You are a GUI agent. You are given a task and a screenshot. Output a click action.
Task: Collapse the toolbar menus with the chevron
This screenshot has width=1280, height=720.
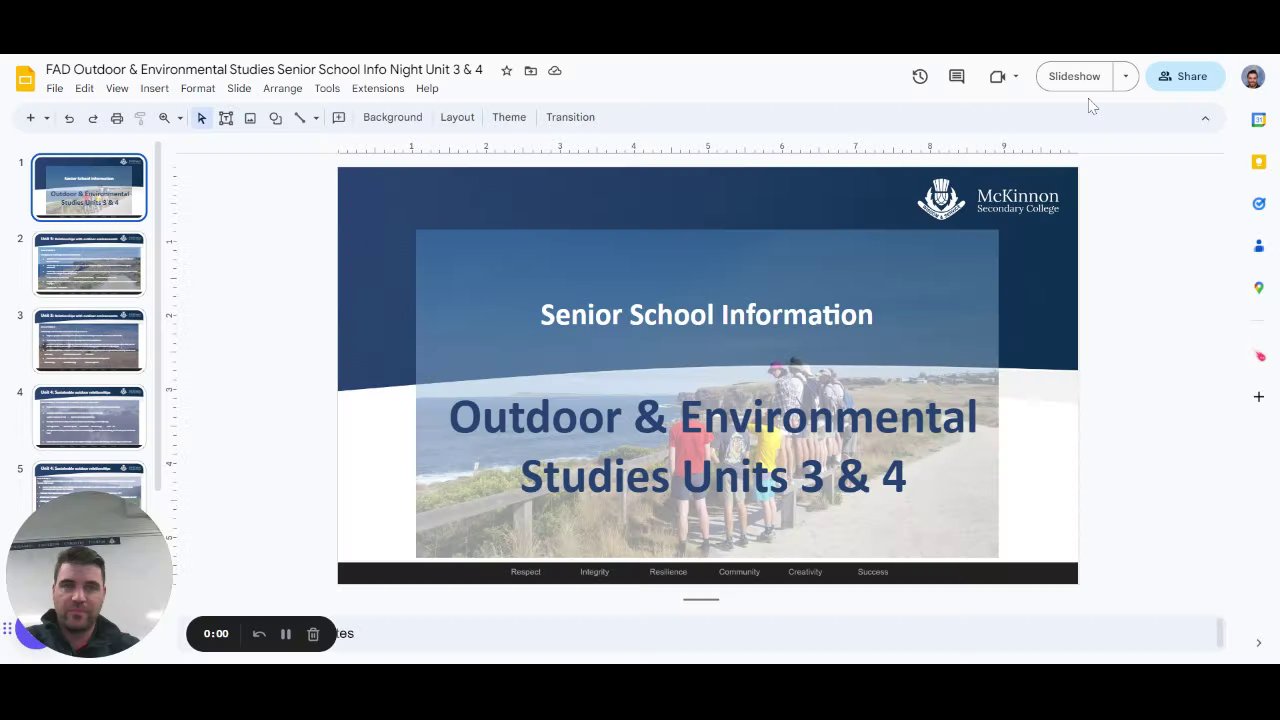tap(1205, 118)
